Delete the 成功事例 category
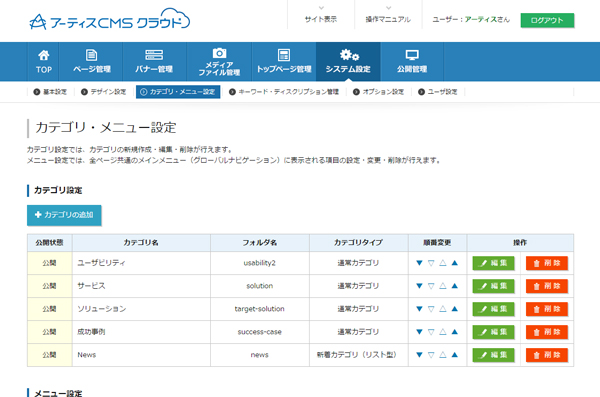This screenshot has width=600, height=397. [547, 332]
